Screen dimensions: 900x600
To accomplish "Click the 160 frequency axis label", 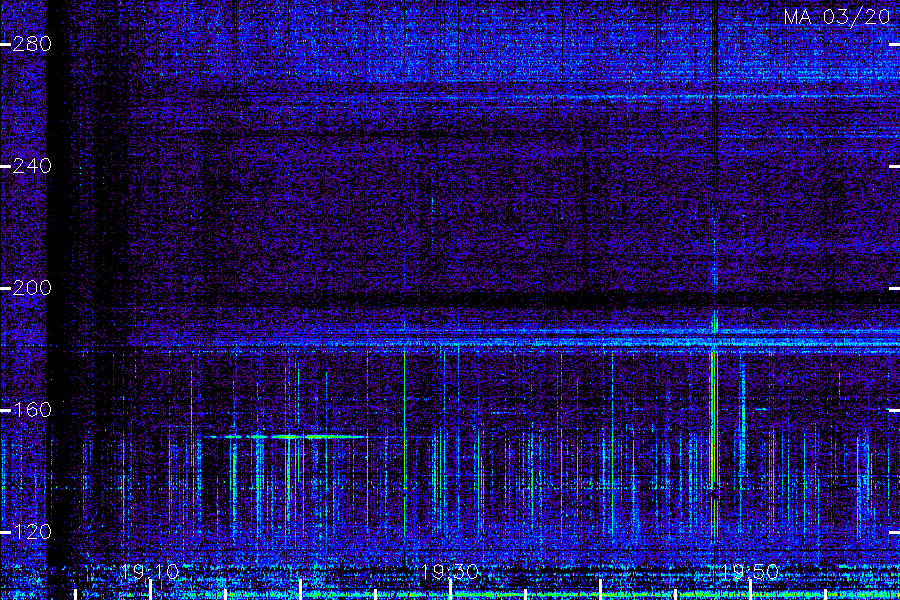I will (32, 410).
